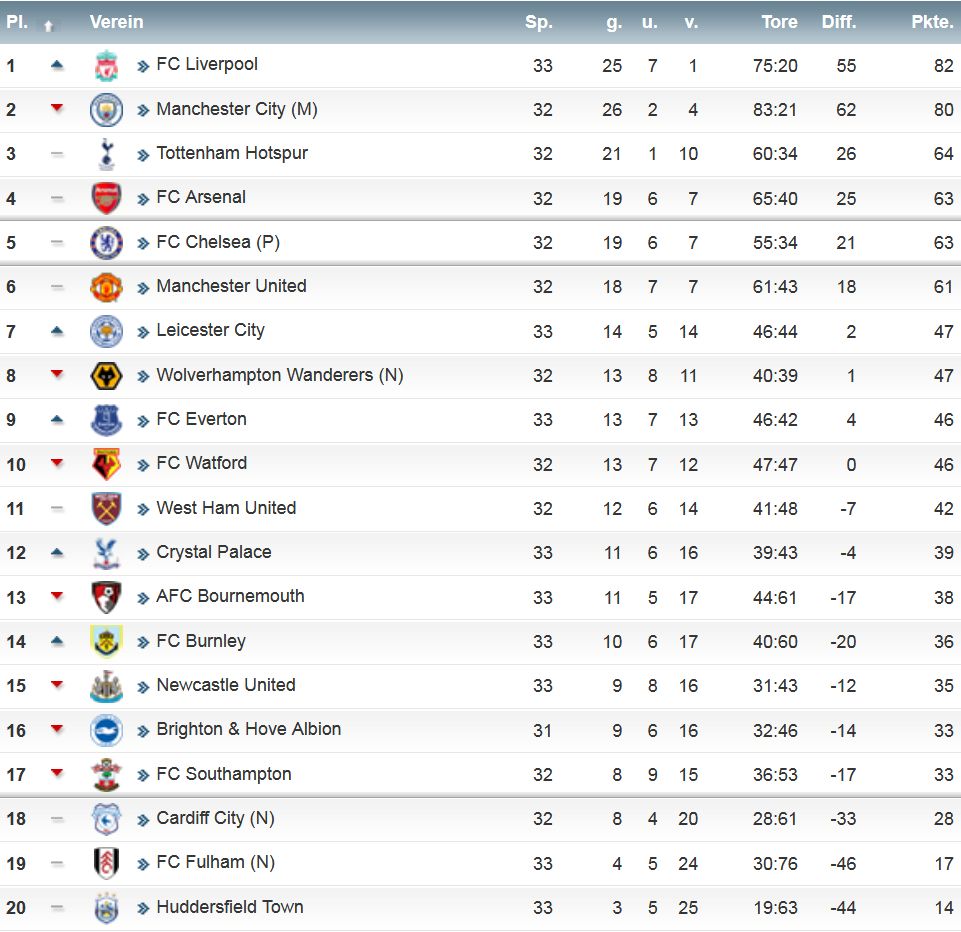Click the Manchester City club crest
The height and width of the screenshot is (932, 961).
click(x=106, y=110)
